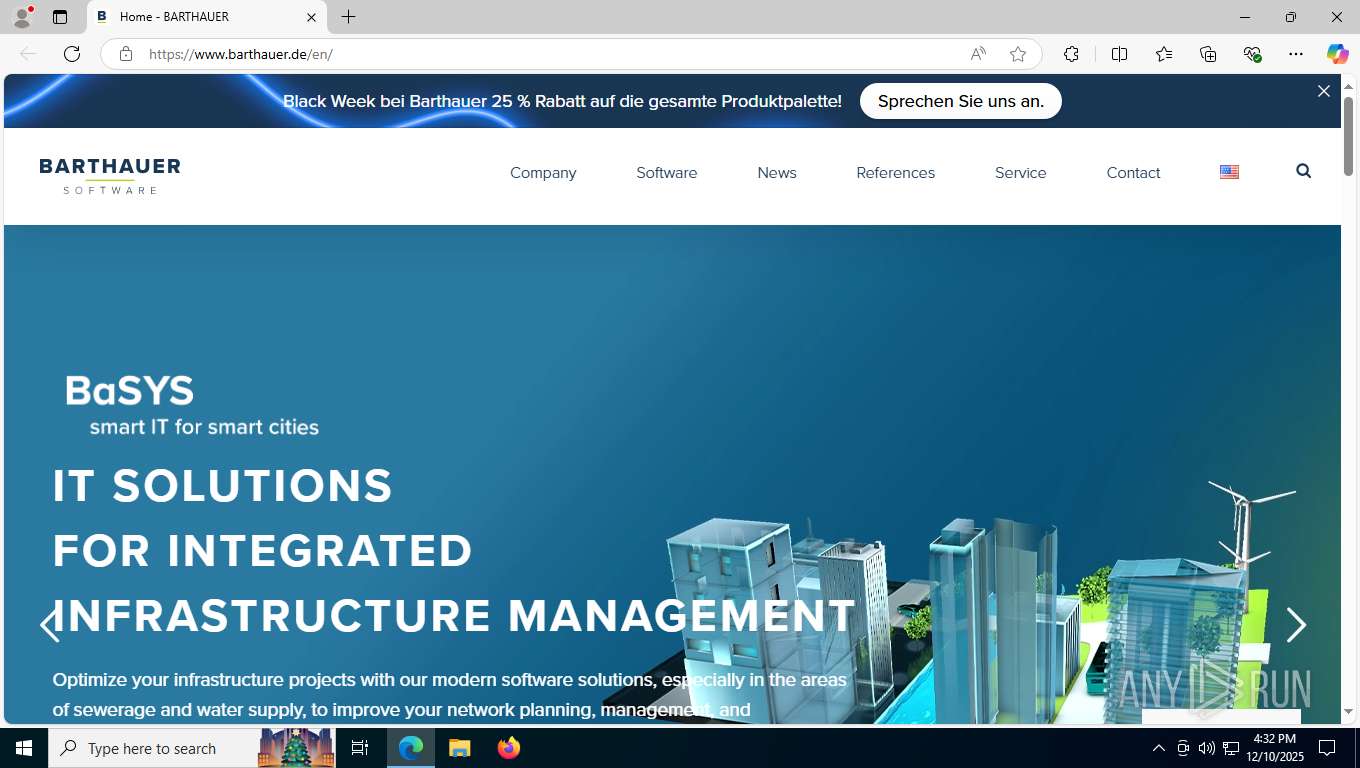Viewport: 1360px width, 768px height.
Task: Open the Windows Start menu
Action: (x=24, y=748)
